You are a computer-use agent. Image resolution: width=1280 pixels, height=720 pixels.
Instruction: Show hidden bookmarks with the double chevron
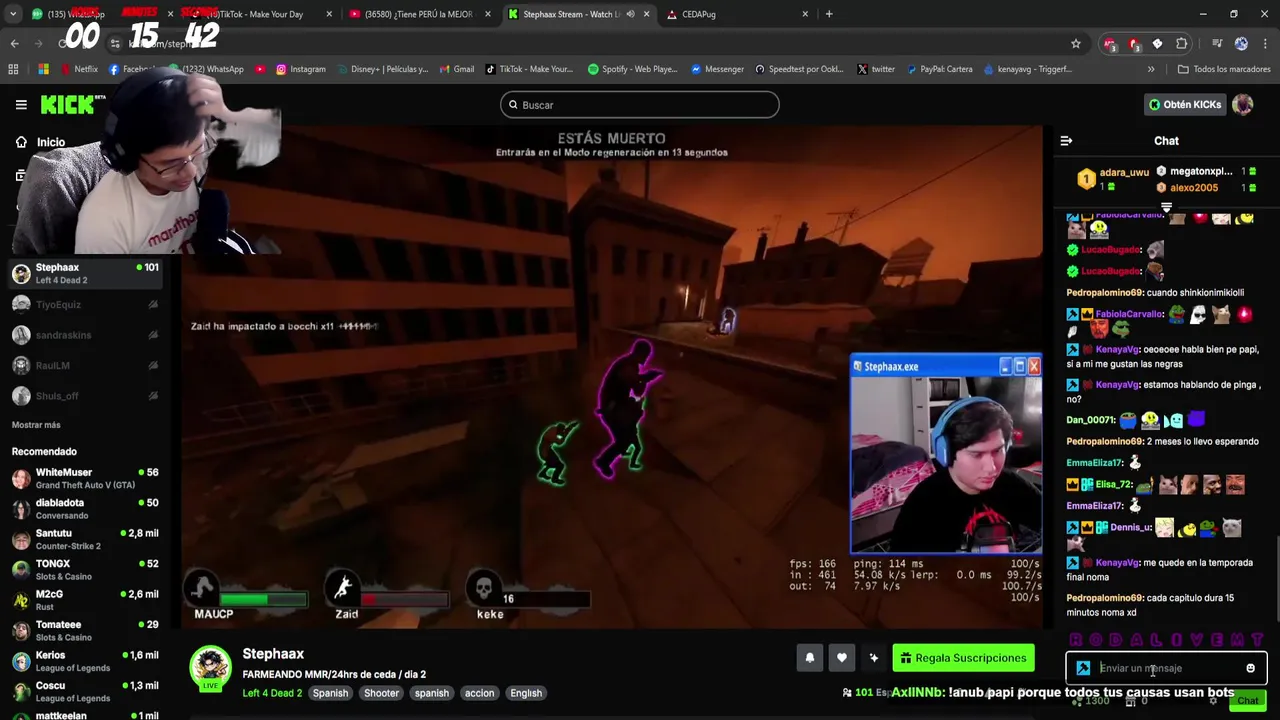pos(1151,69)
